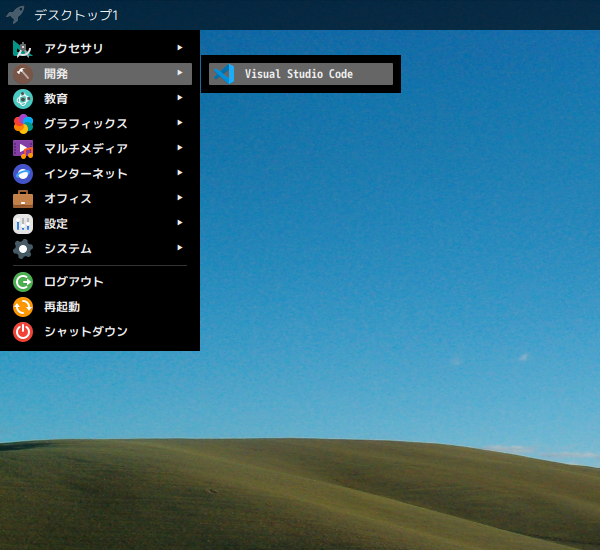This screenshot has width=600, height=550.
Task: Choose ログアウト to log out
Action: tap(100, 282)
